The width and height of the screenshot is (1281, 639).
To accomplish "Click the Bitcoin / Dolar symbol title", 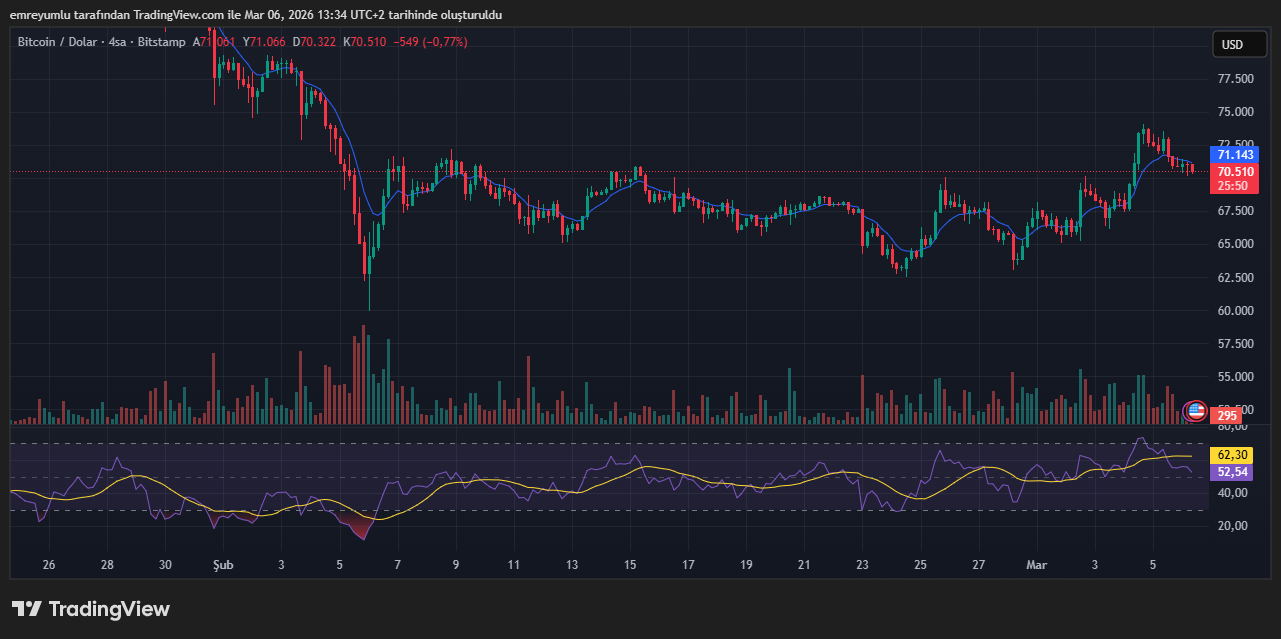I will [x=59, y=42].
